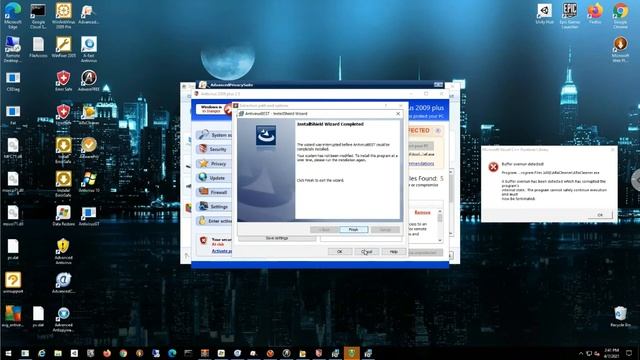Open WinAntiVirus 2009 Pro desktop icon

(x=63, y=16)
